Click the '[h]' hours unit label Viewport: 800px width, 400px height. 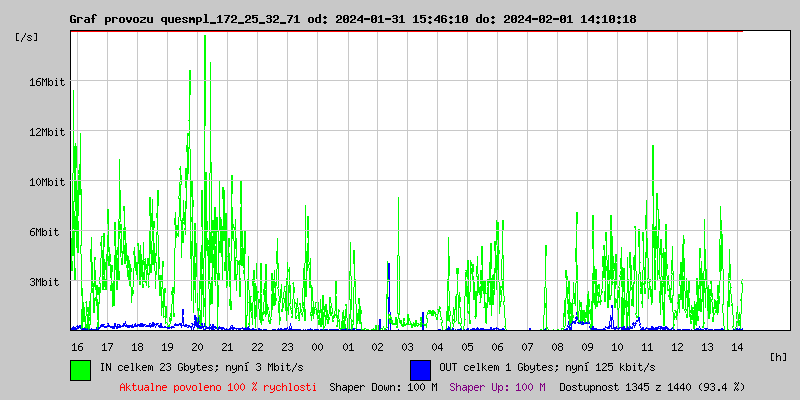click(x=779, y=356)
